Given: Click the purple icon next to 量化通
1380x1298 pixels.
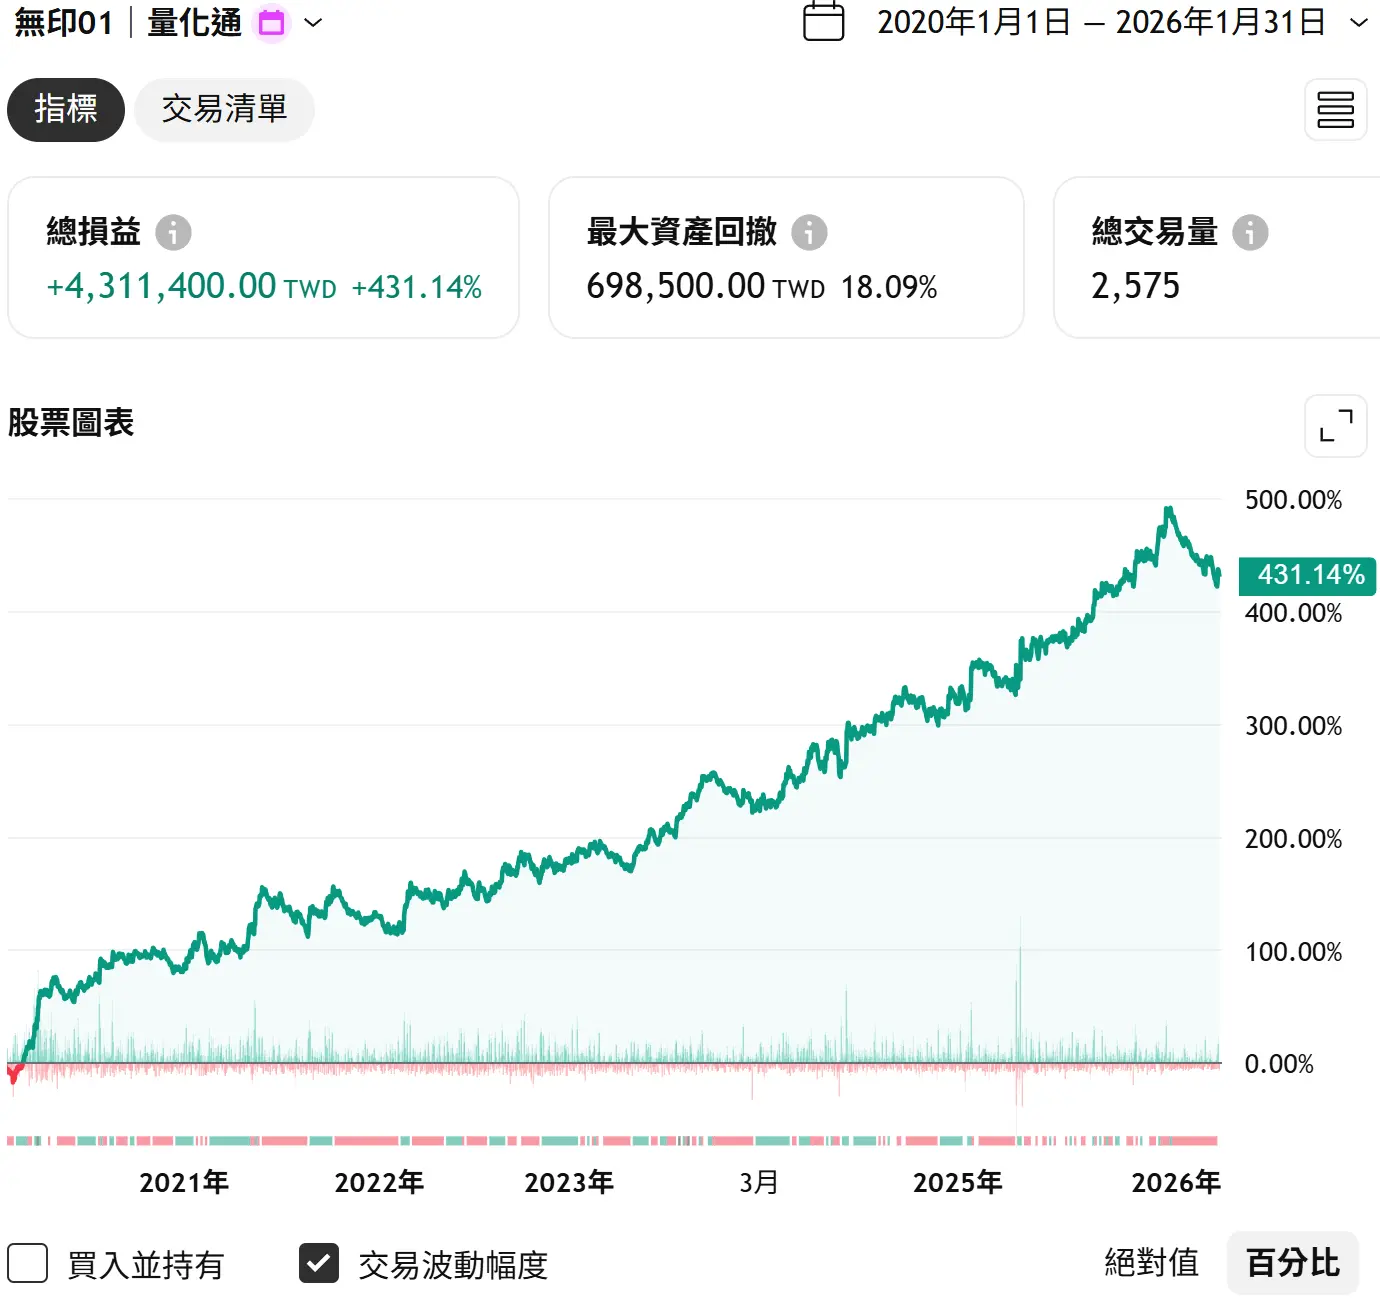Looking at the screenshot, I should [271, 23].
